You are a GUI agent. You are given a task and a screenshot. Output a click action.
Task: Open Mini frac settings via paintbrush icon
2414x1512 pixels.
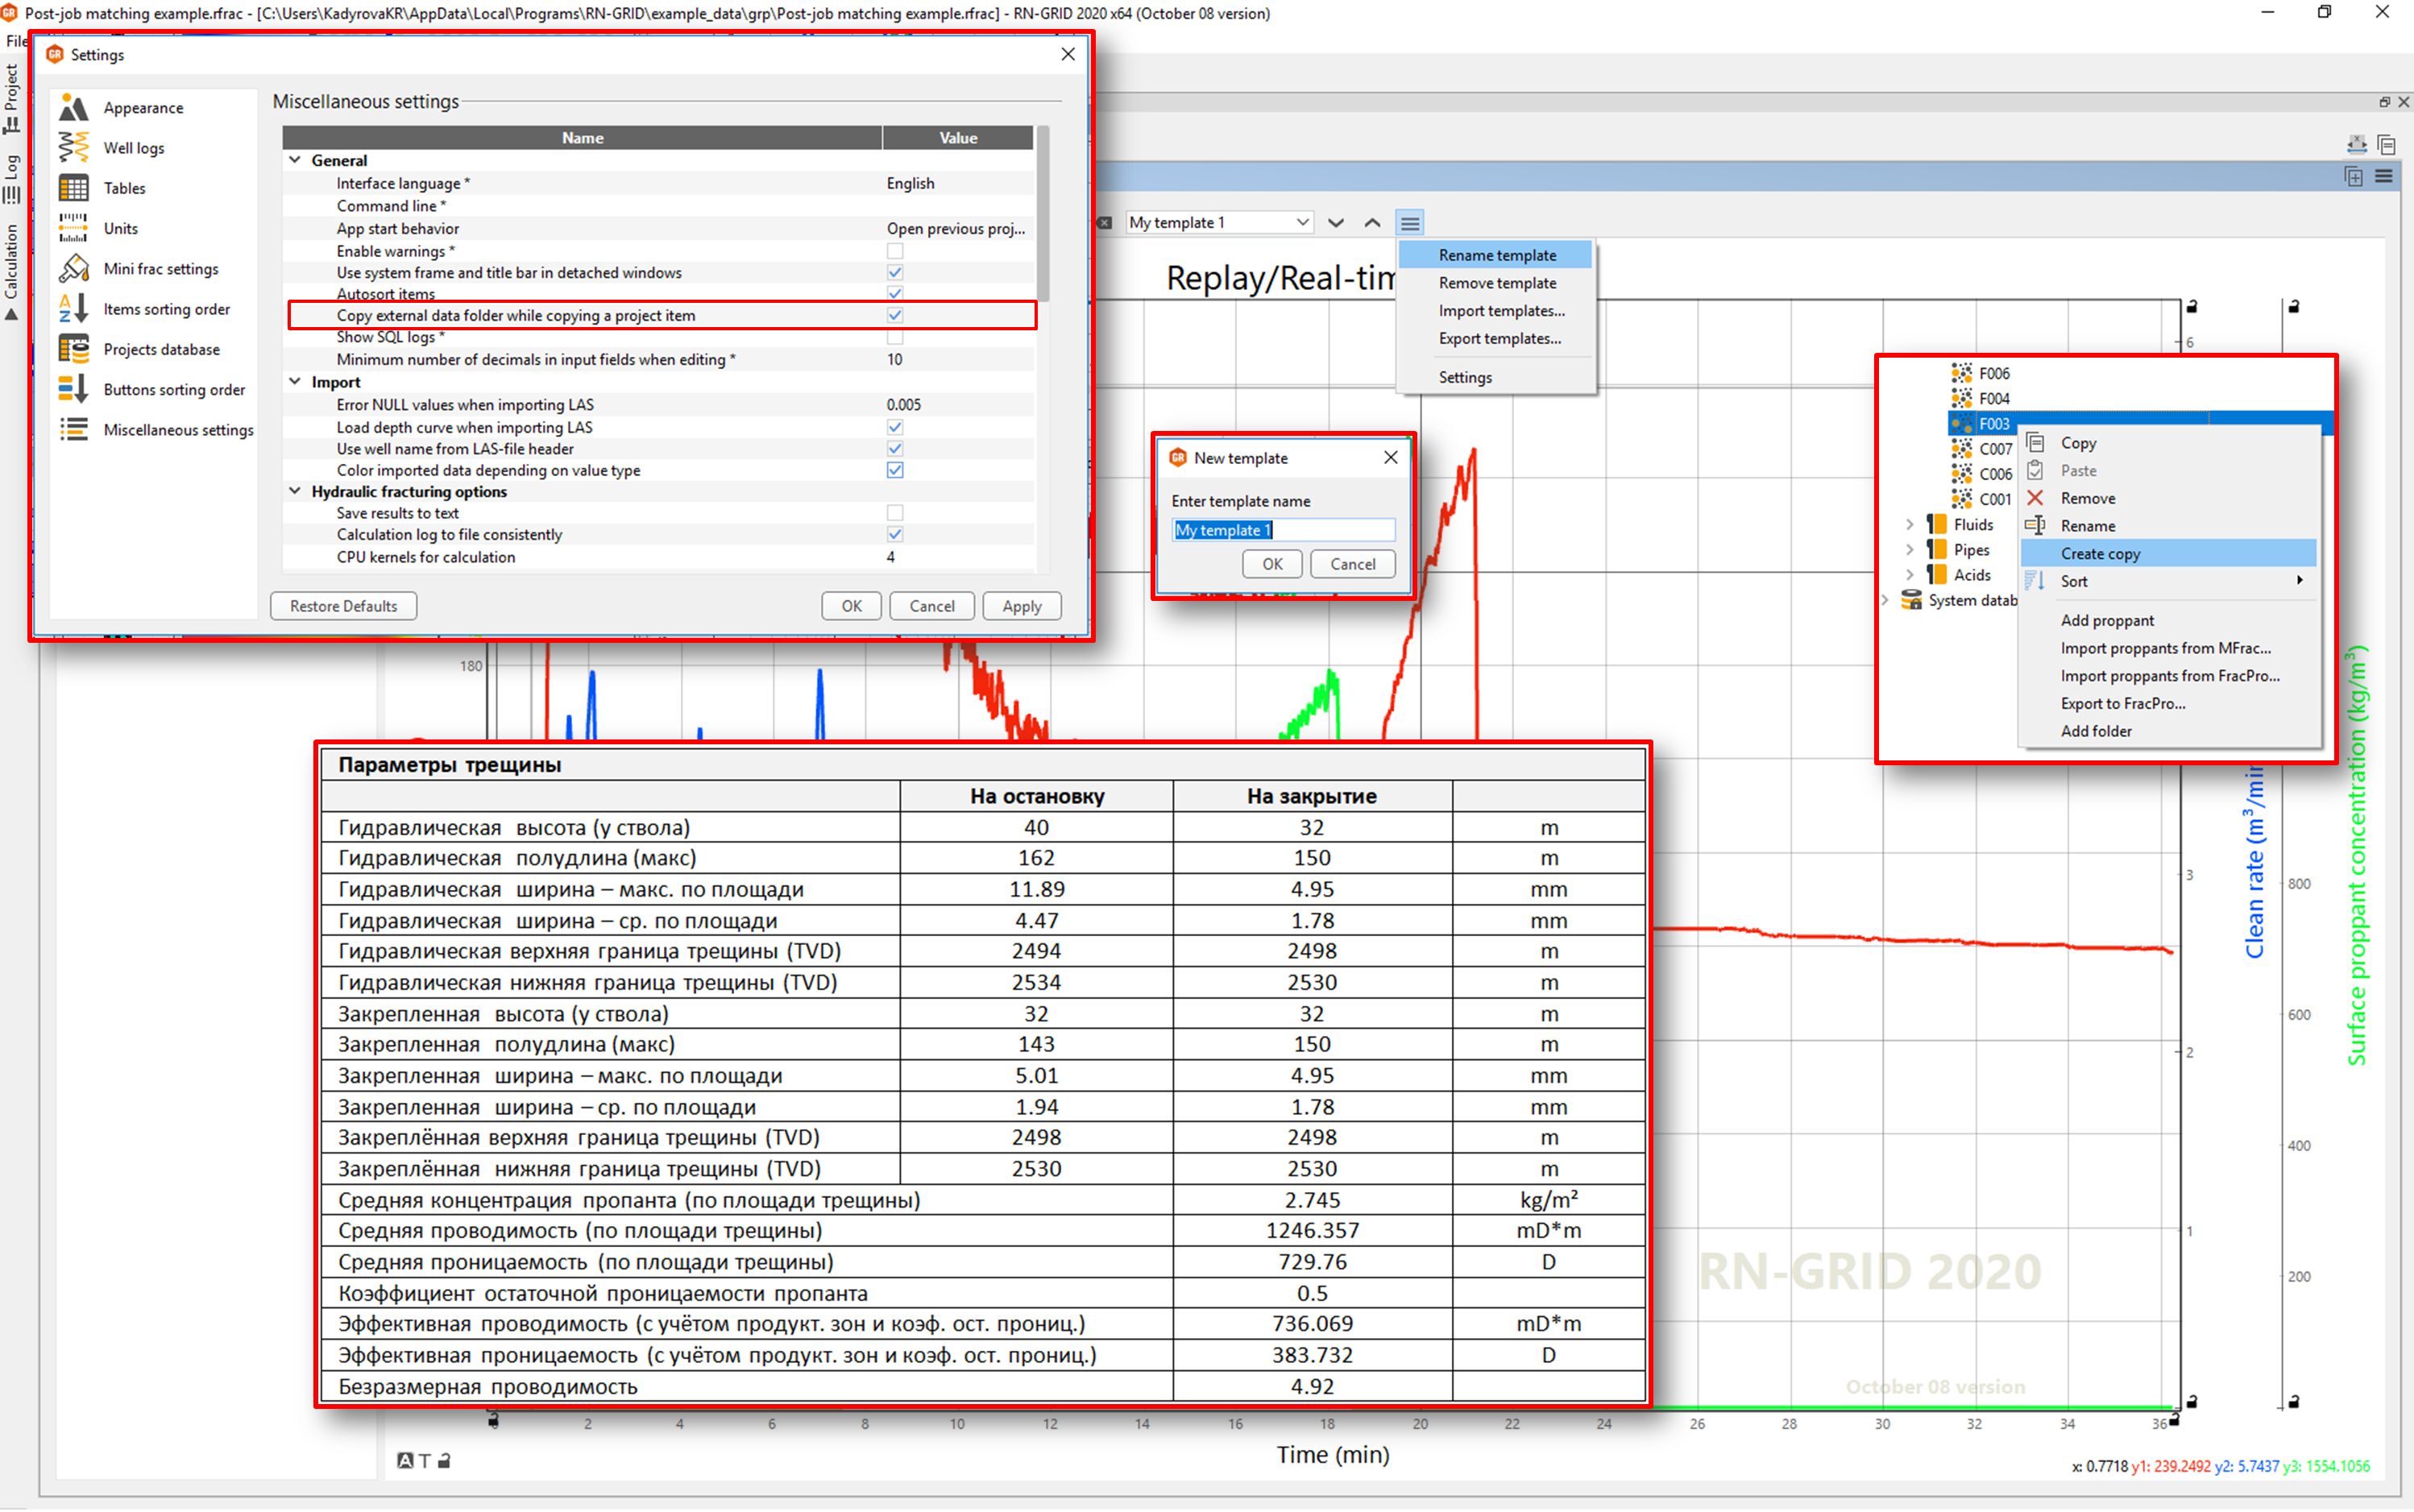point(74,268)
